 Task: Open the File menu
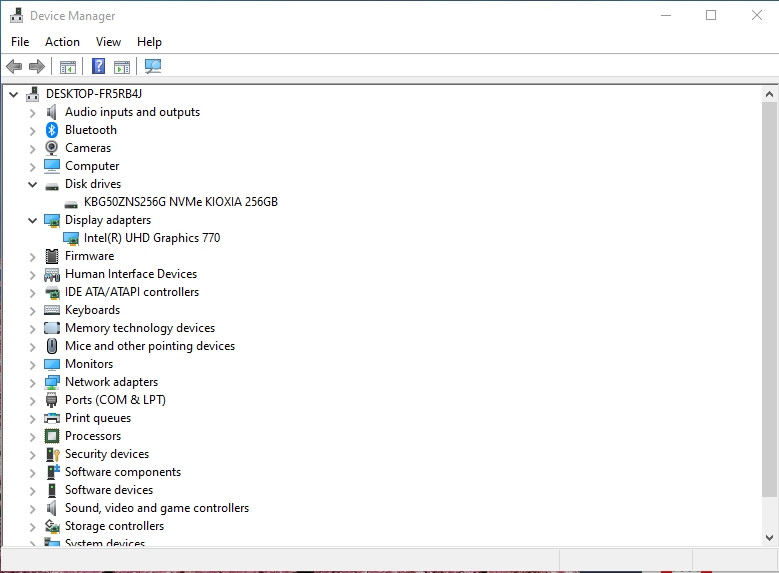tap(20, 42)
